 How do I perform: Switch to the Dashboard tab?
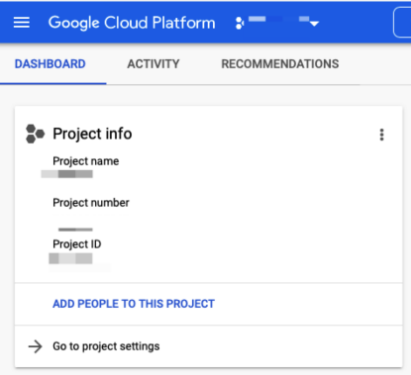click(50, 64)
